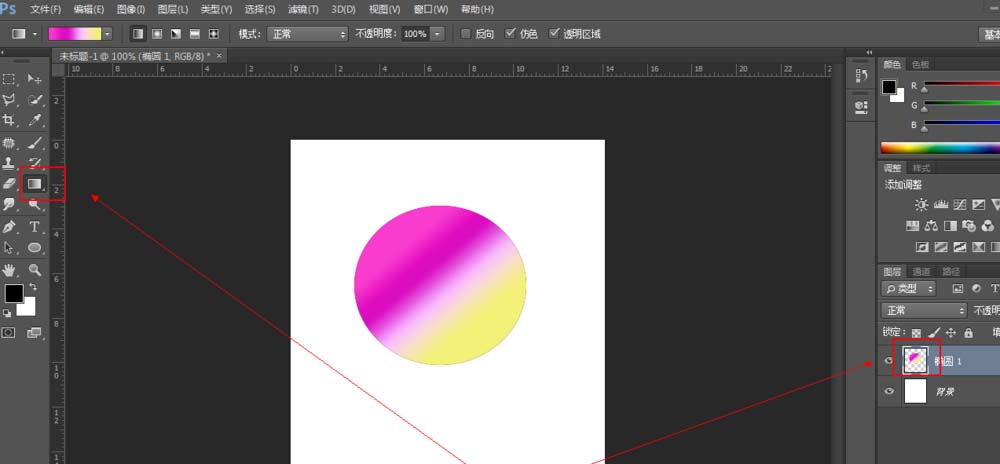Open the gradient picker dropdown arrow
This screenshot has height=464, width=1000.
pyautogui.click(x=107, y=34)
